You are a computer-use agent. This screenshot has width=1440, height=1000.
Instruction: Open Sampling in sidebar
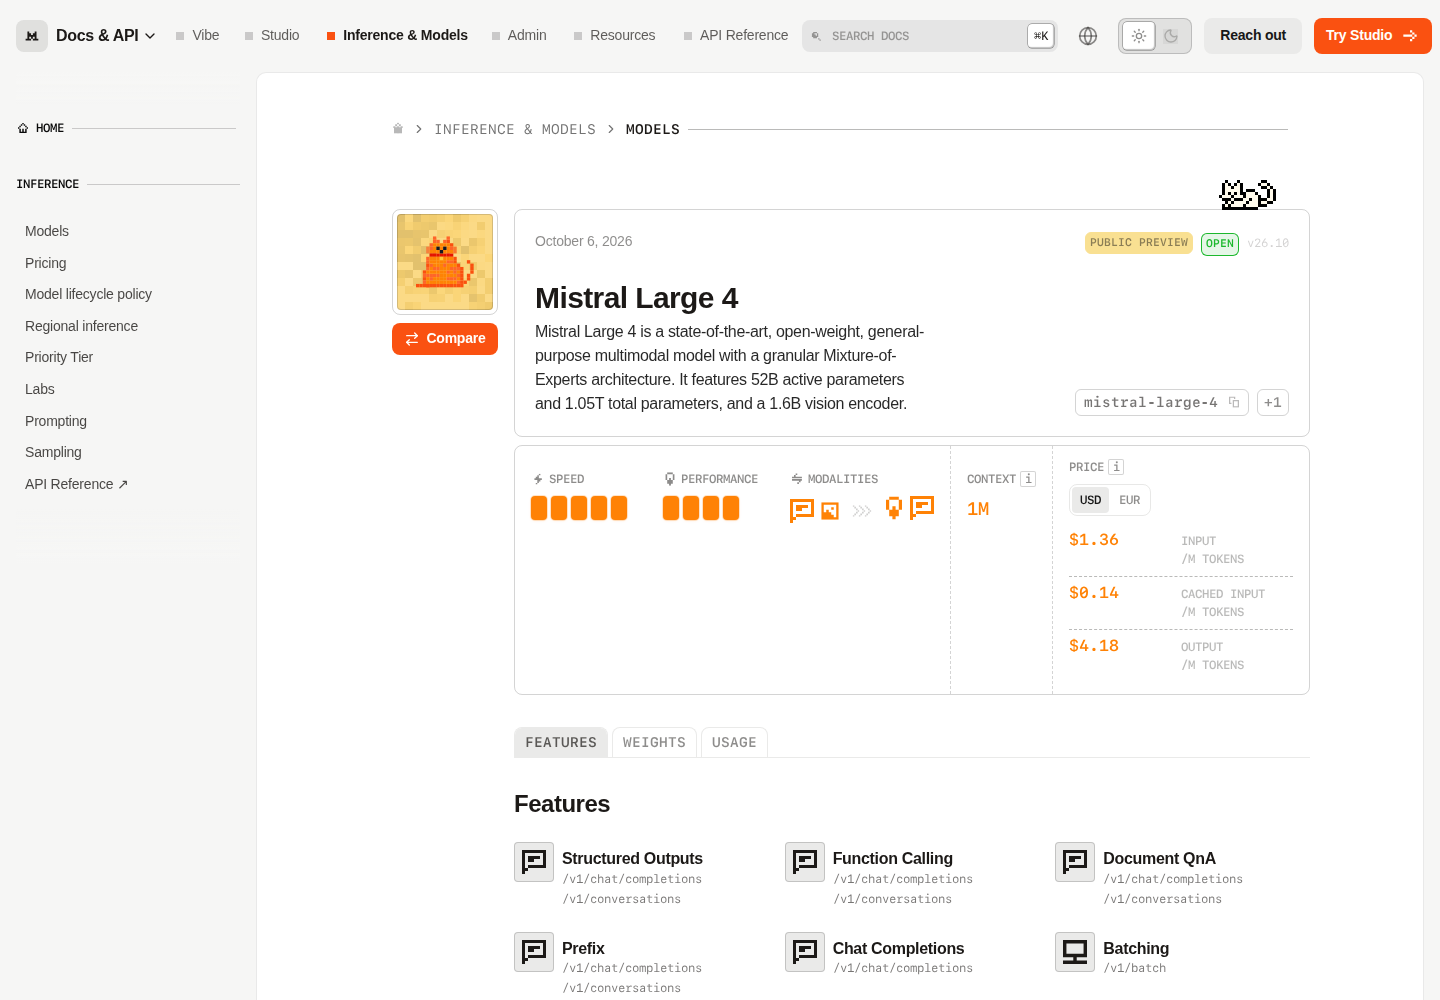tap(53, 452)
